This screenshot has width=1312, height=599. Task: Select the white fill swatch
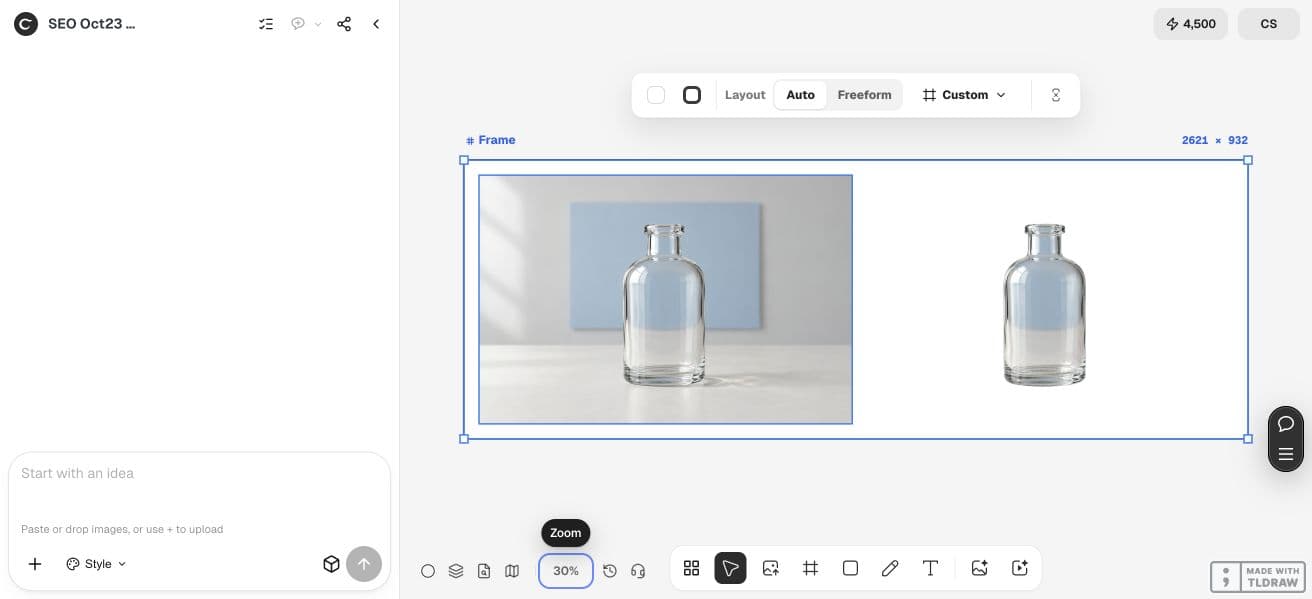click(x=656, y=95)
